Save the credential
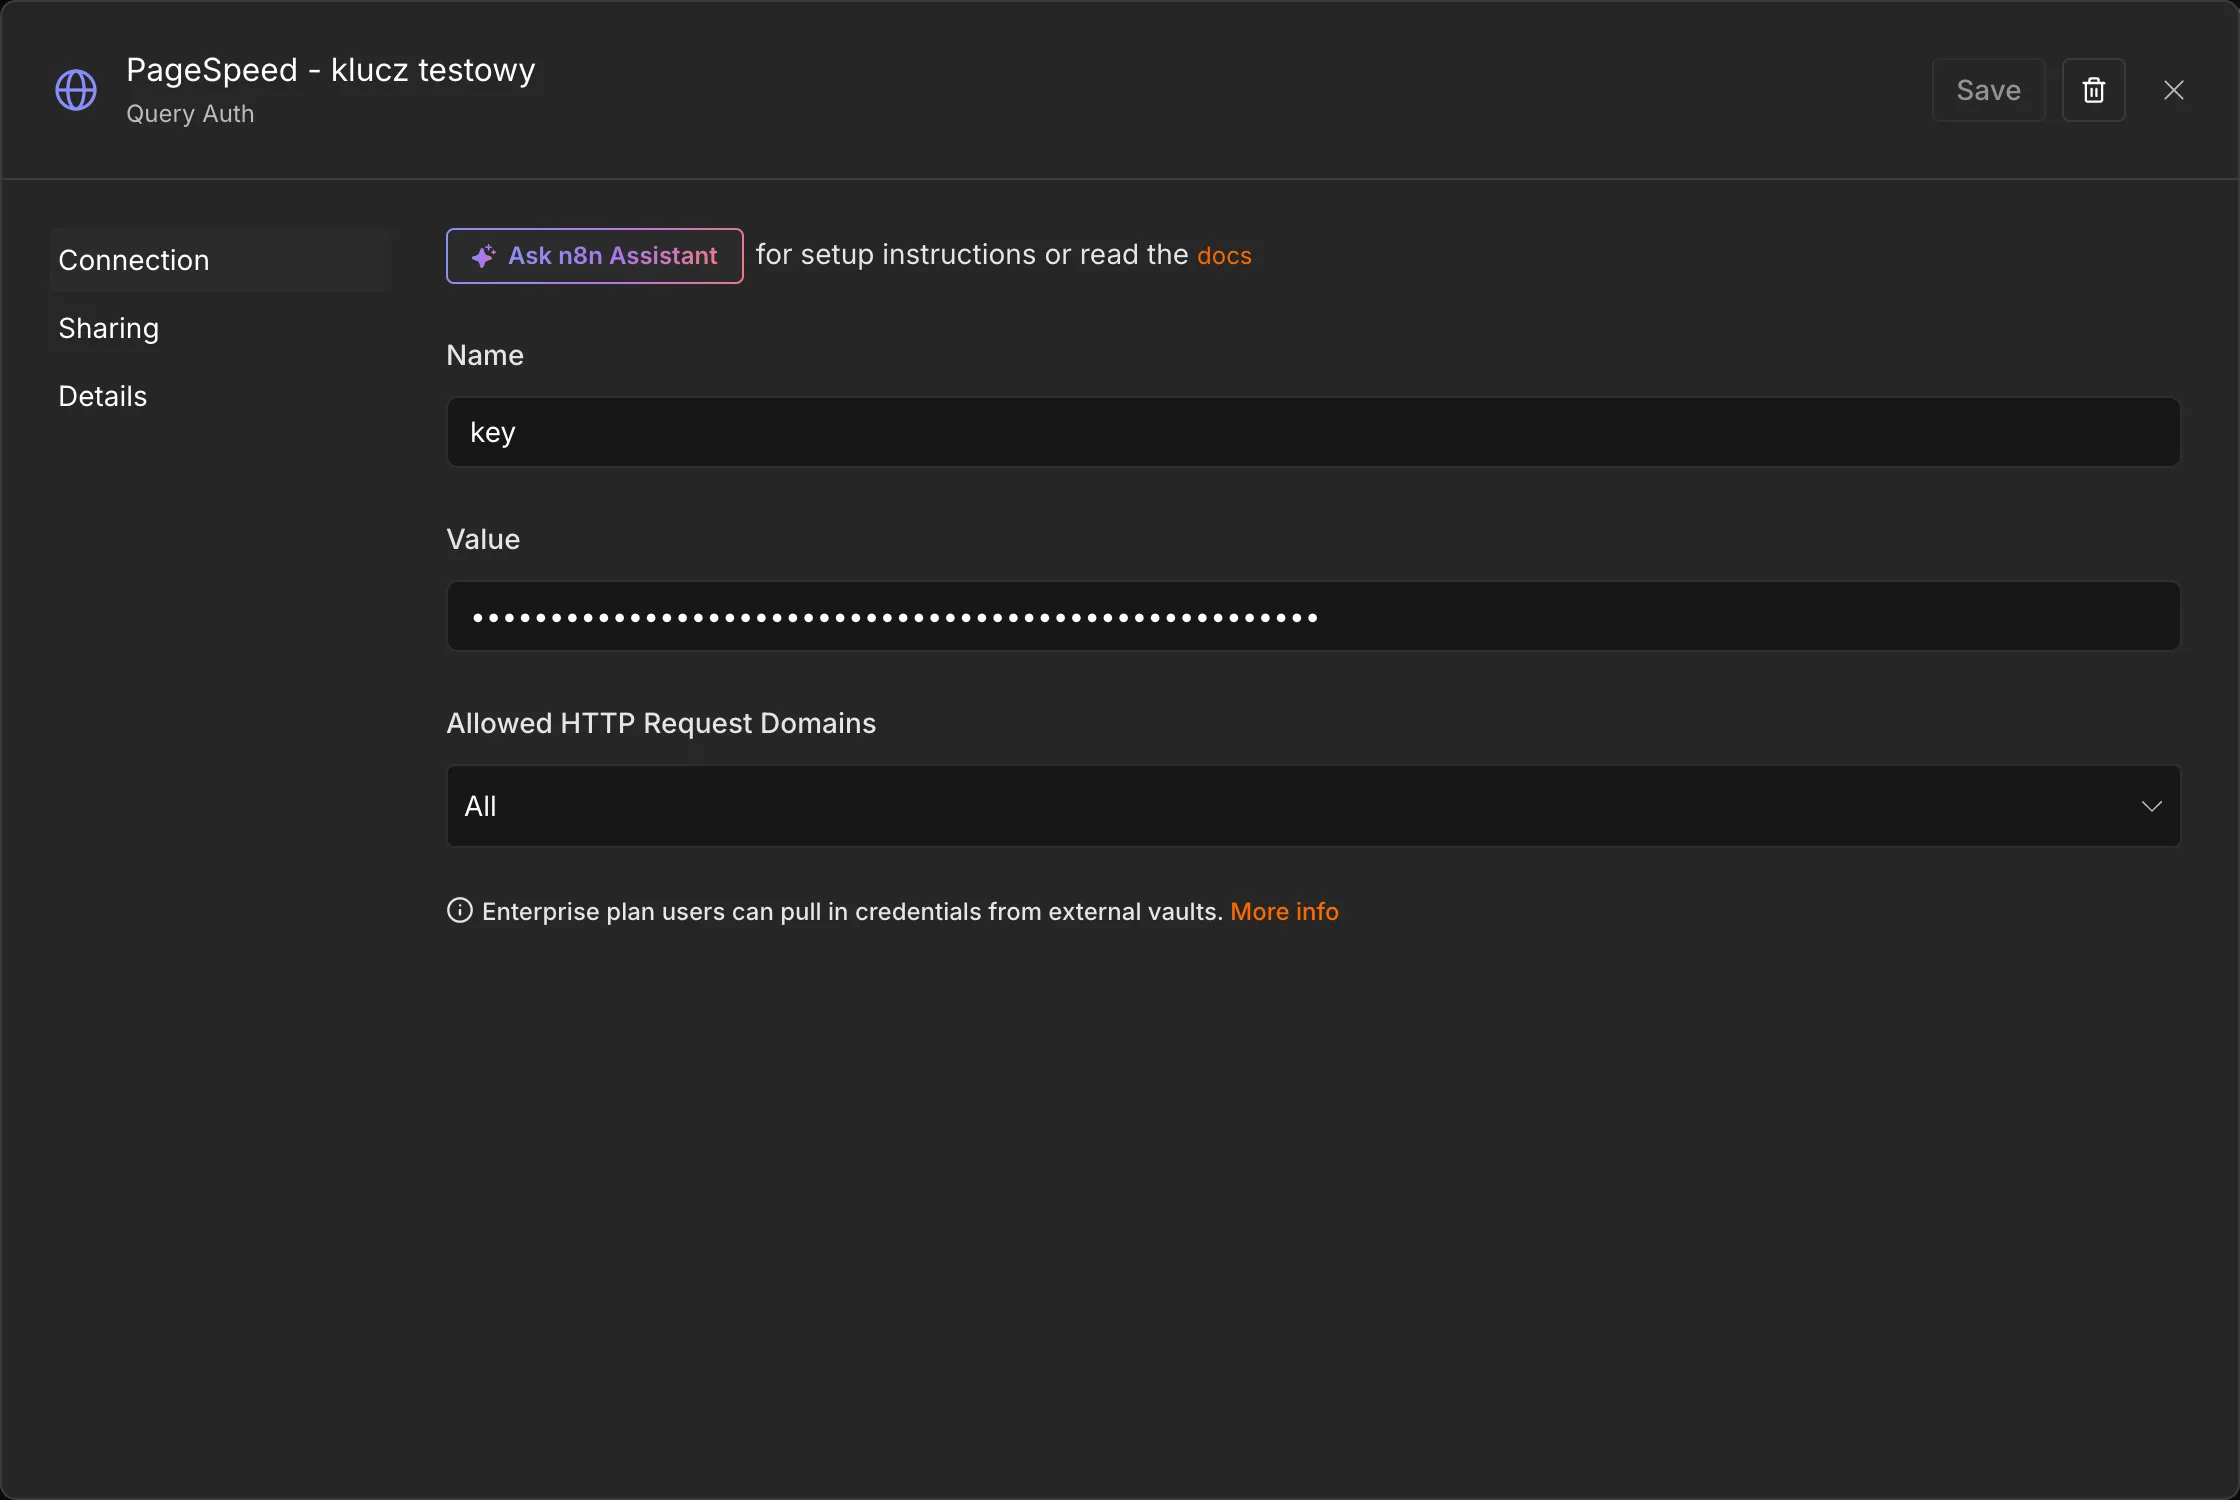This screenshot has width=2240, height=1500. 1988,90
